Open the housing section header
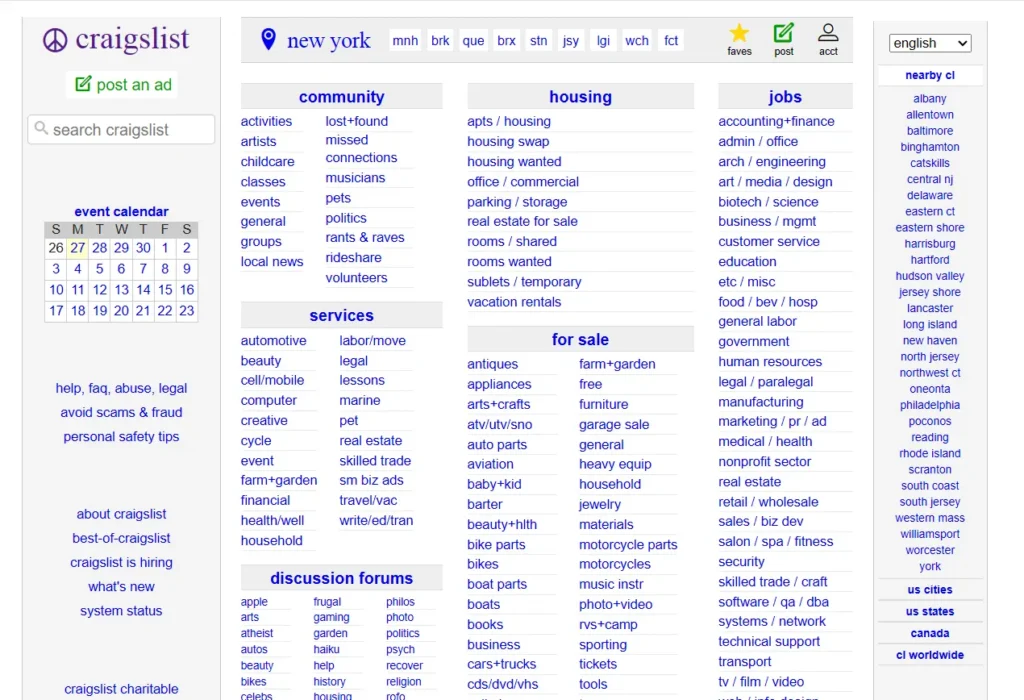Viewport: 1024px width, 700px height. coord(581,97)
